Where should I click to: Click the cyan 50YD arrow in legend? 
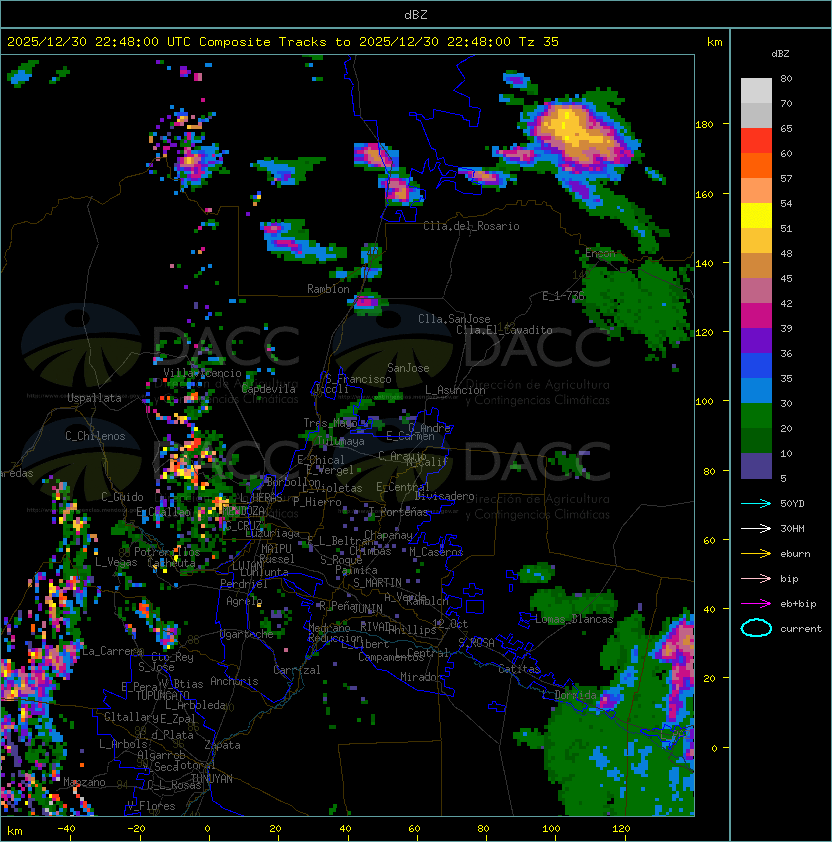click(x=756, y=503)
